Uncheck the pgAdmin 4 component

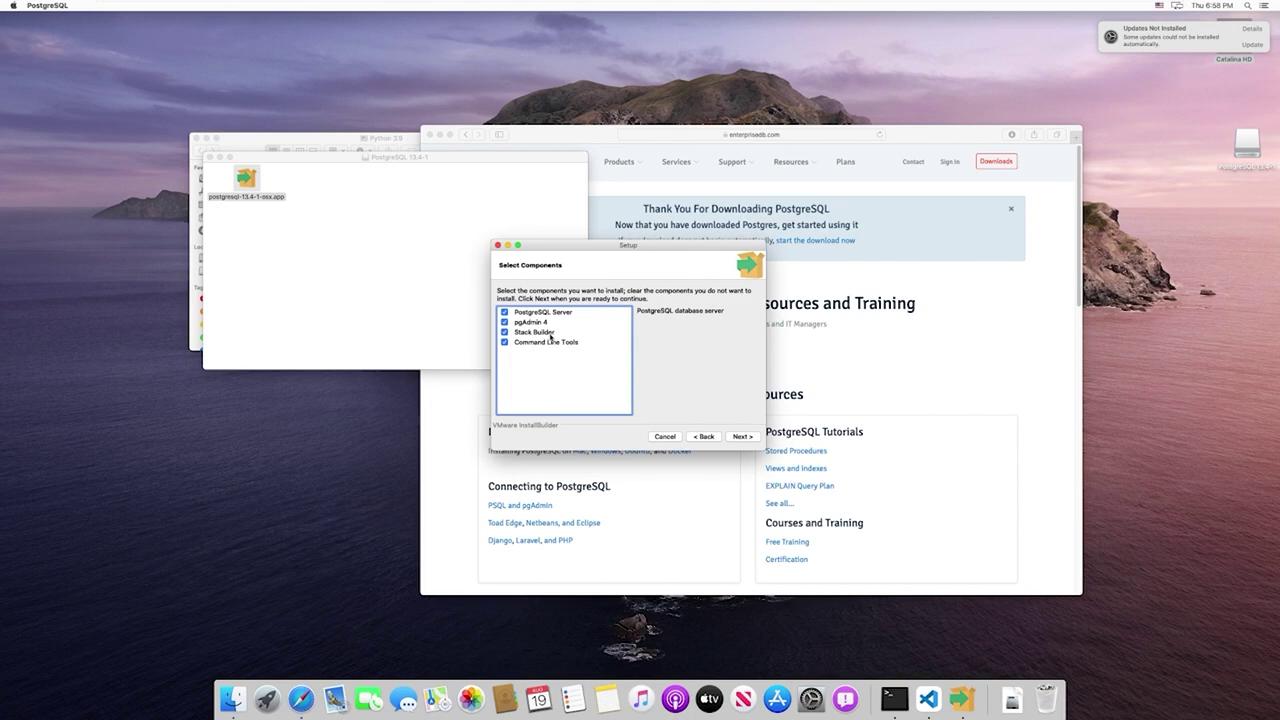coord(504,322)
